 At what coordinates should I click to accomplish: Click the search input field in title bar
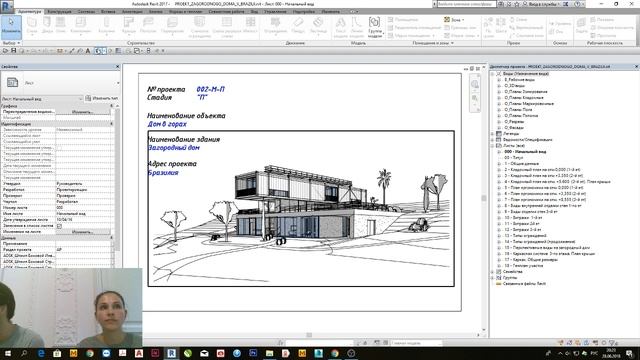point(467,4)
